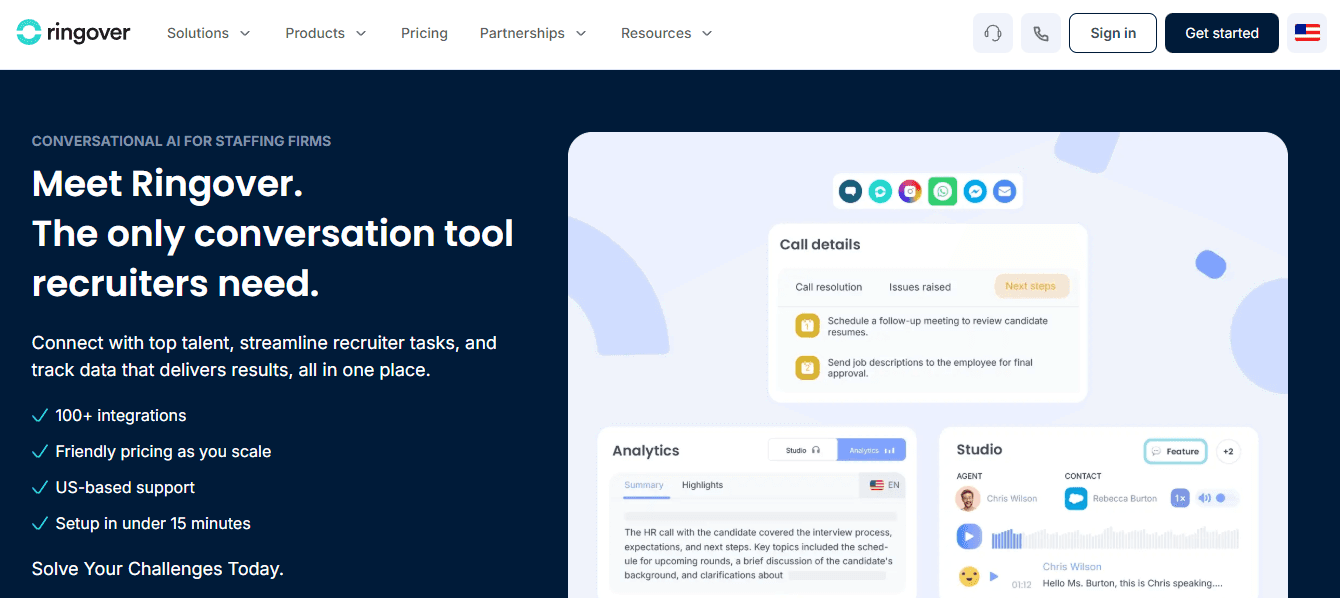Viewport: 1340px width, 598px height.
Task: Select the Next steps tab
Action: pos(1031,286)
